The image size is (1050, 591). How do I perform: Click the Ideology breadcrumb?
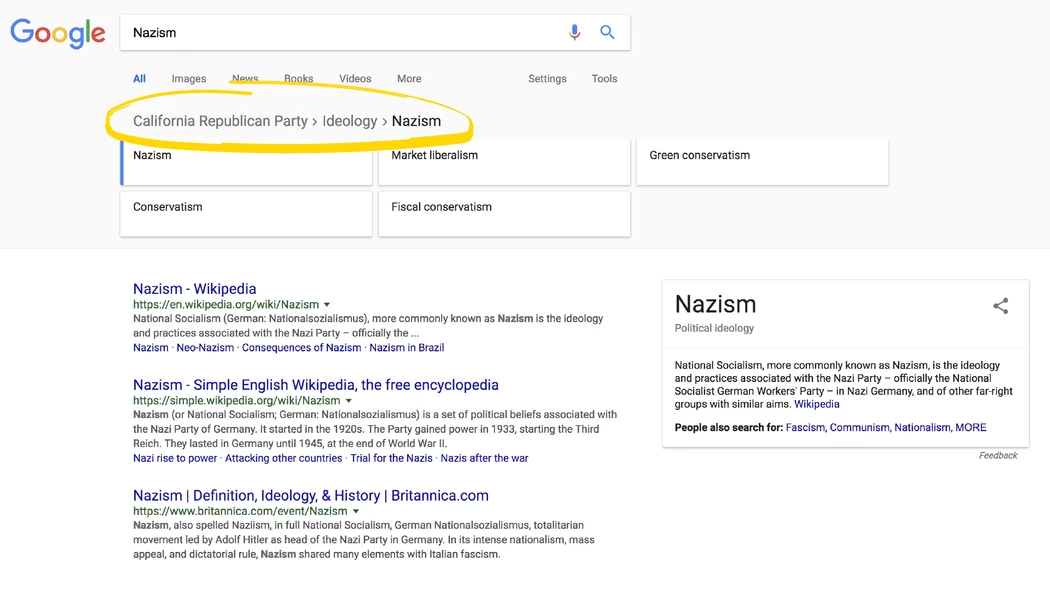click(350, 121)
